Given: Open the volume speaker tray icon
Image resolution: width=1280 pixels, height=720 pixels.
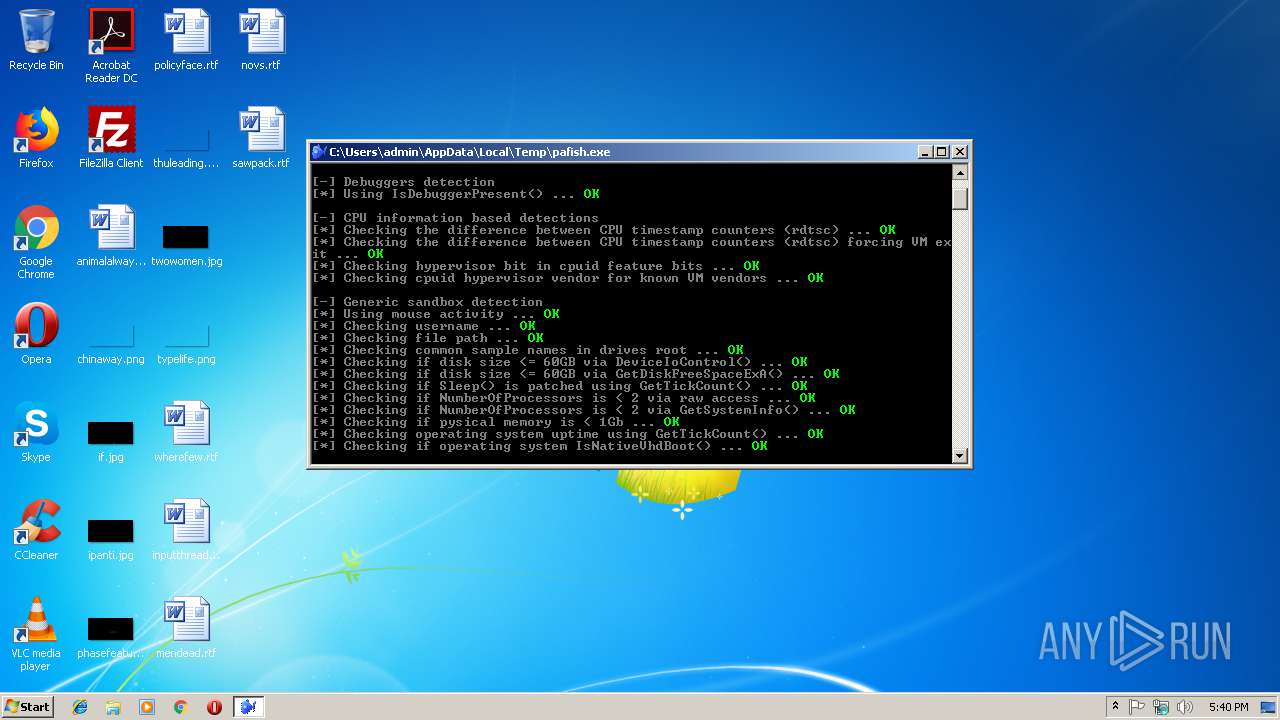Looking at the screenshot, I should coord(1185,707).
